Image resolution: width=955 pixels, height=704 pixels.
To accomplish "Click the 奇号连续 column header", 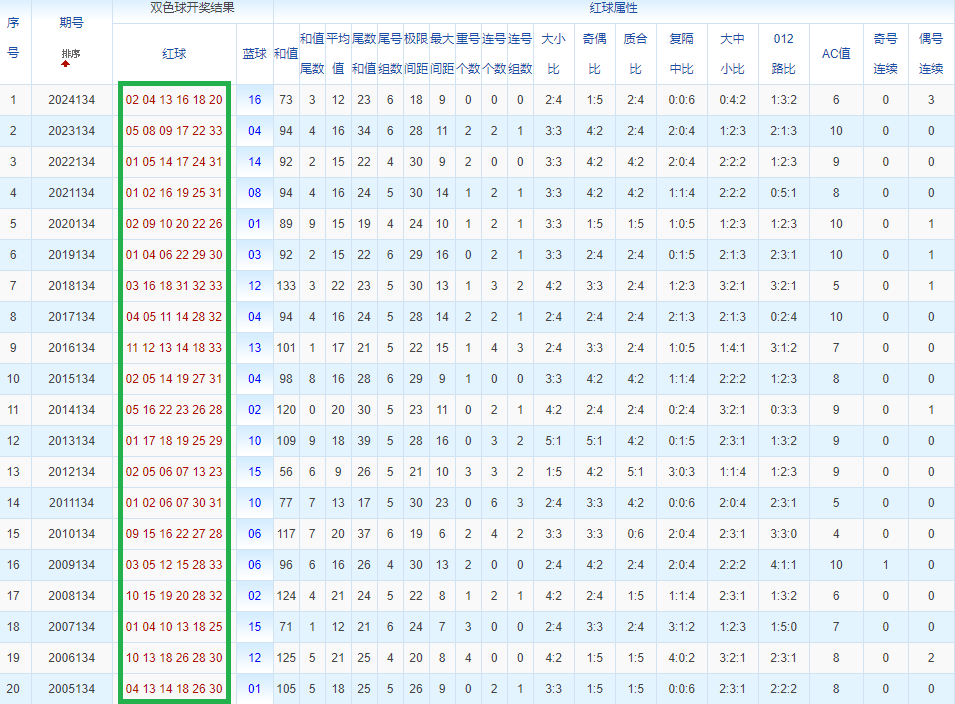I will pos(885,54).
